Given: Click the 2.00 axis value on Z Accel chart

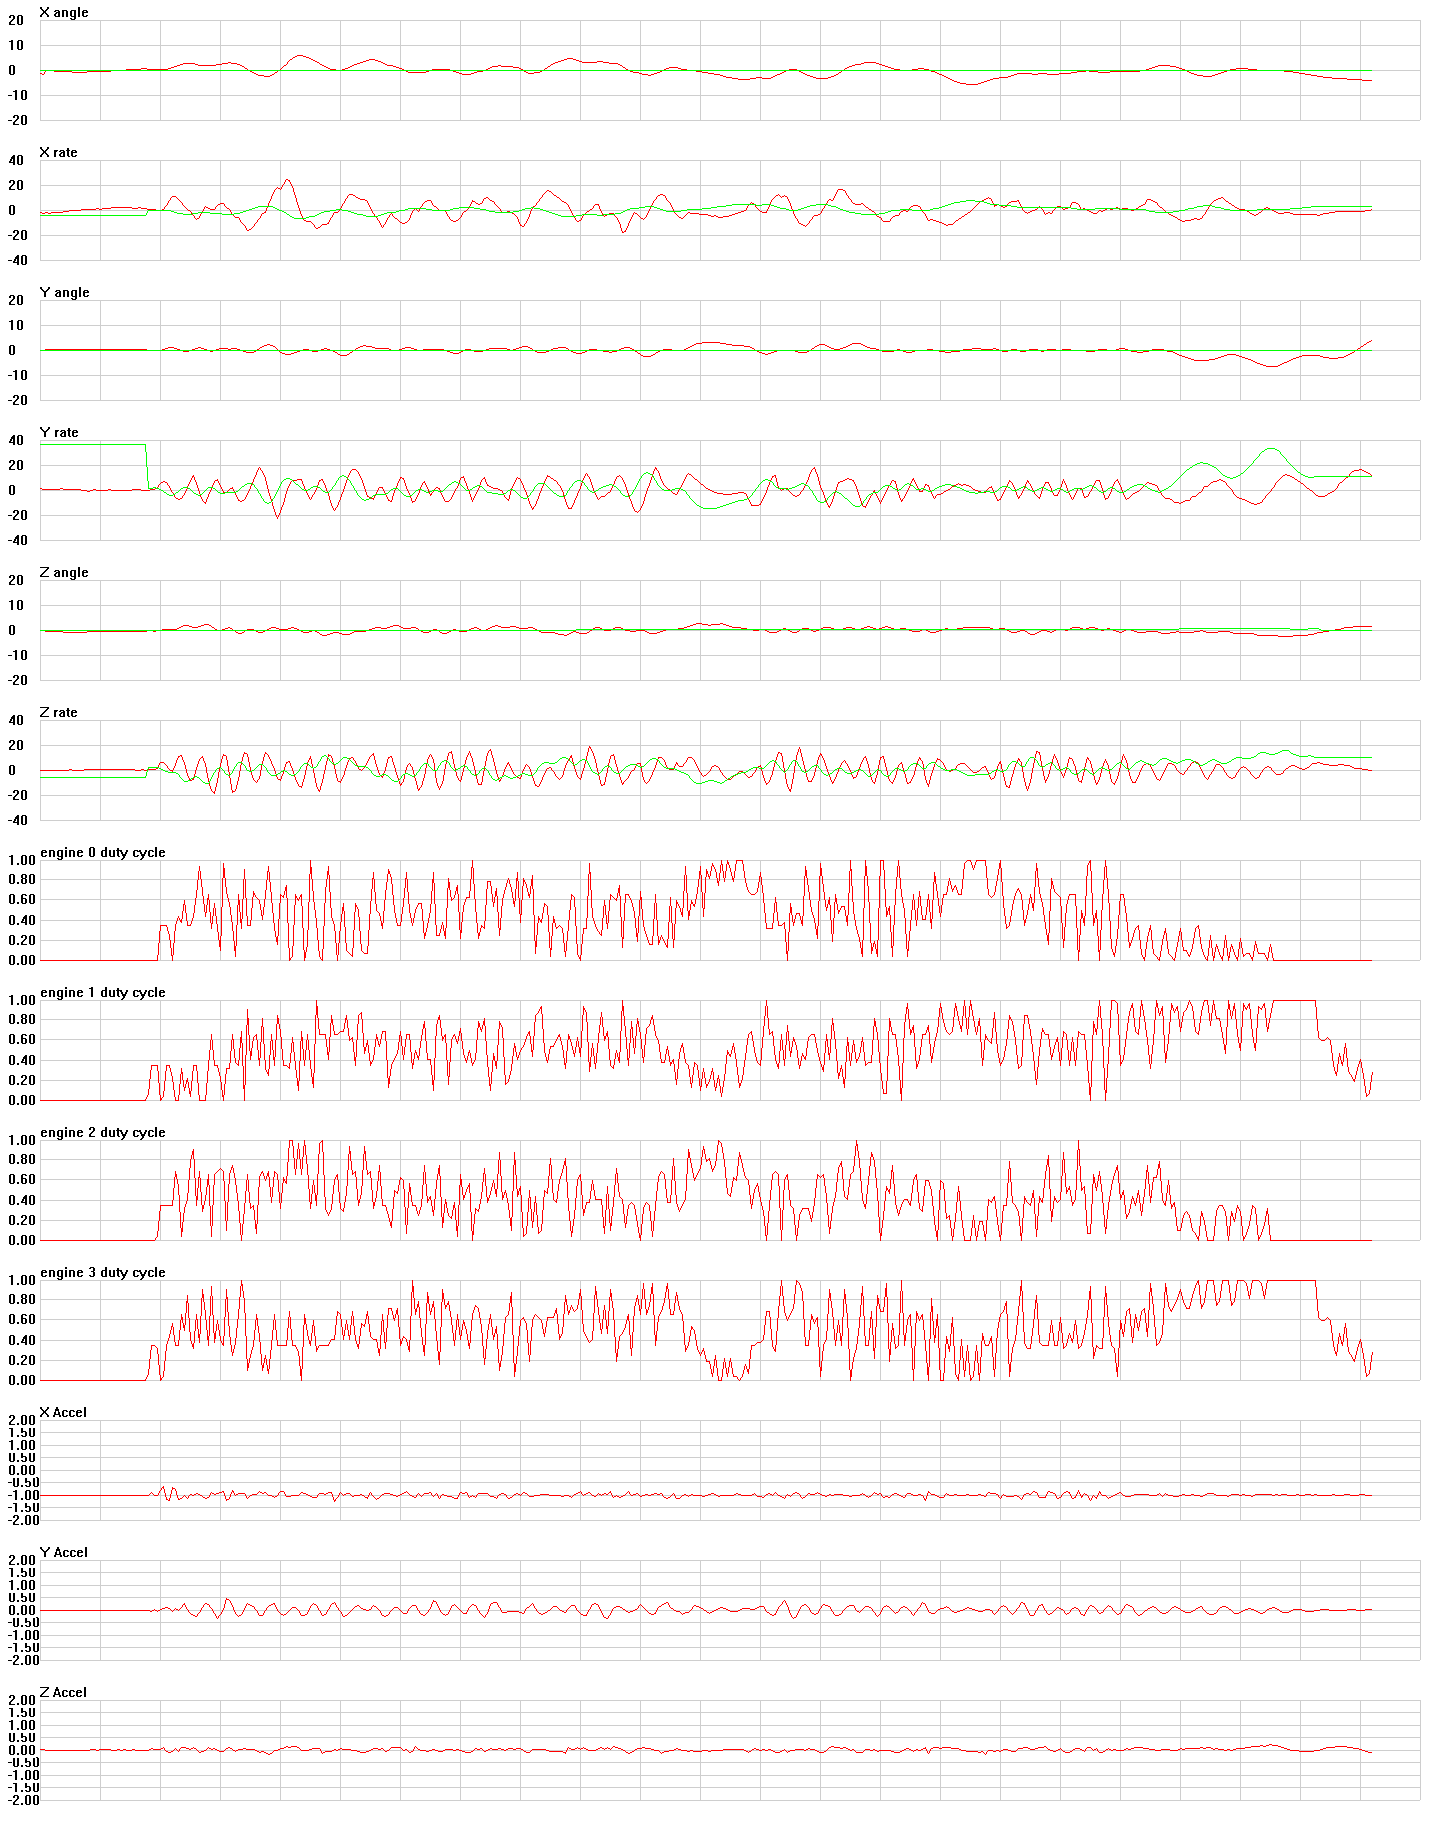Looking at the screenshot, I should (x=22, y=1700).
